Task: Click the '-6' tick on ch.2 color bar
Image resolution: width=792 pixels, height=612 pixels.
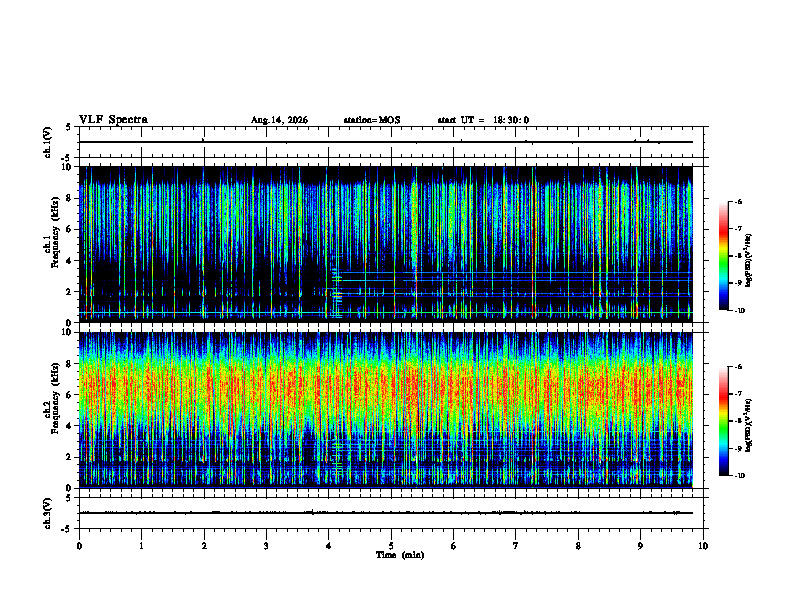Action: (x=737, y=367)
